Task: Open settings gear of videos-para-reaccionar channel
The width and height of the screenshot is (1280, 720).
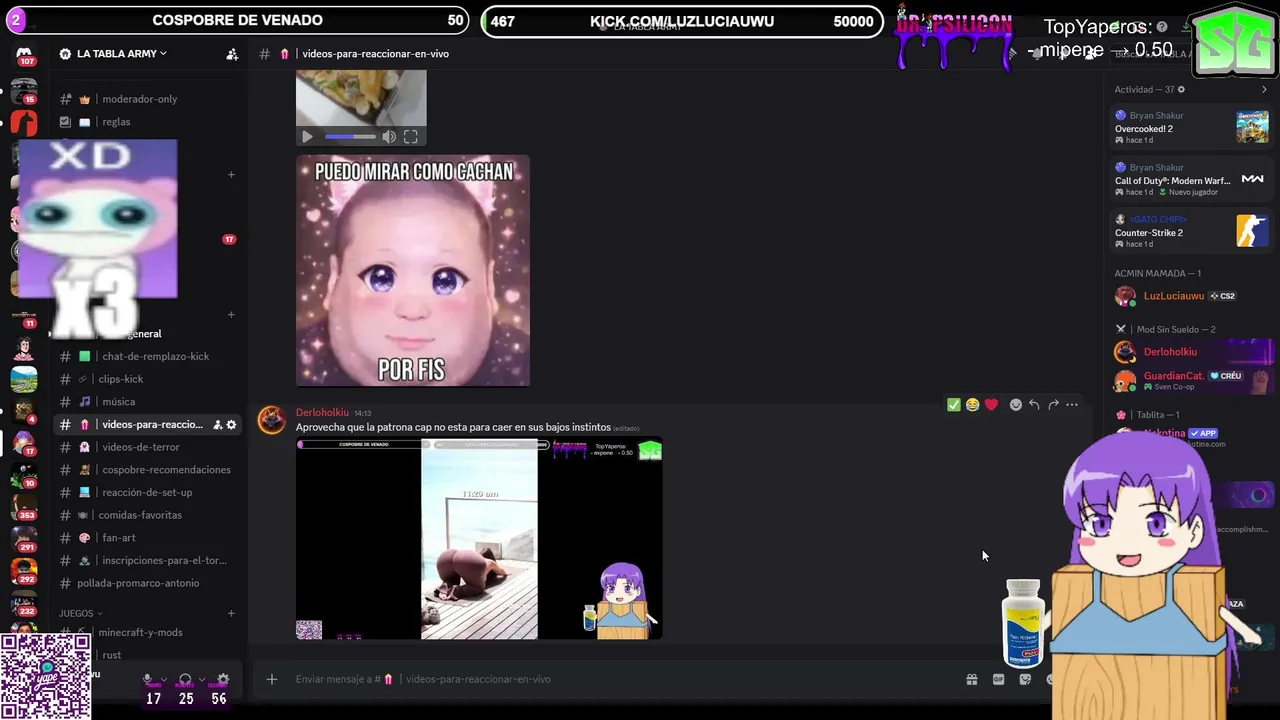Action: [x=231, y=425]
